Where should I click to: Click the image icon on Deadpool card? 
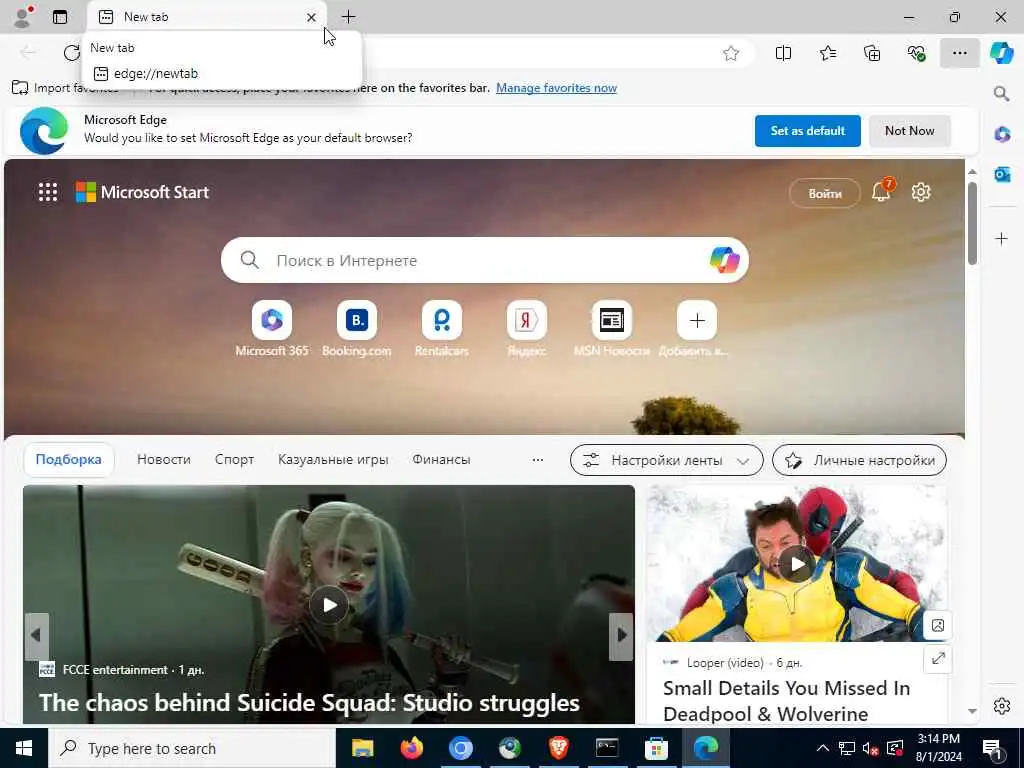click(937, 625)
